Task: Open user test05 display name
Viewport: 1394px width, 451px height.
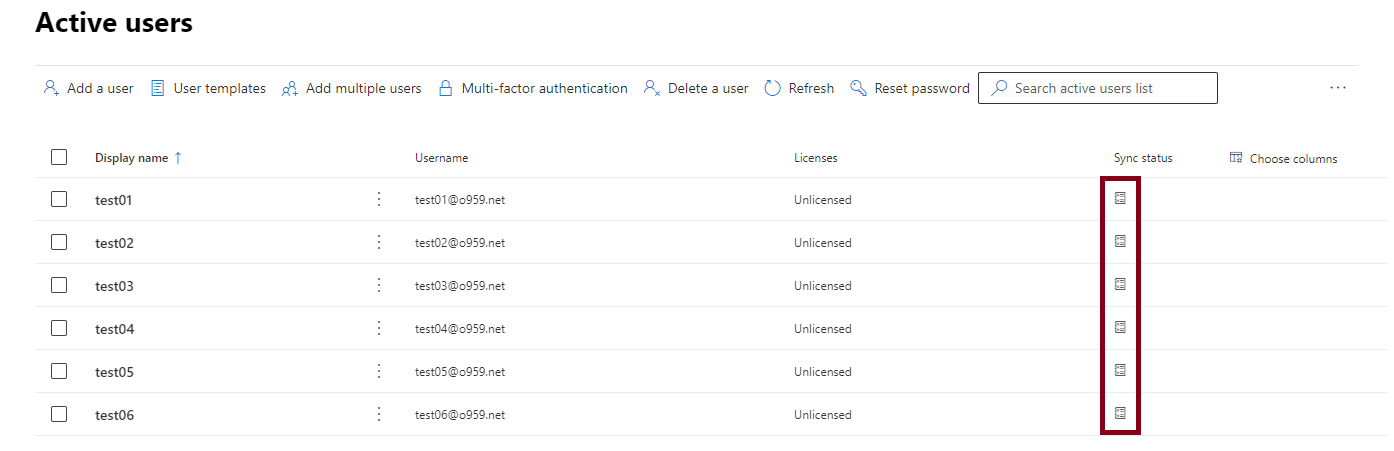Action: coord(114,372)
